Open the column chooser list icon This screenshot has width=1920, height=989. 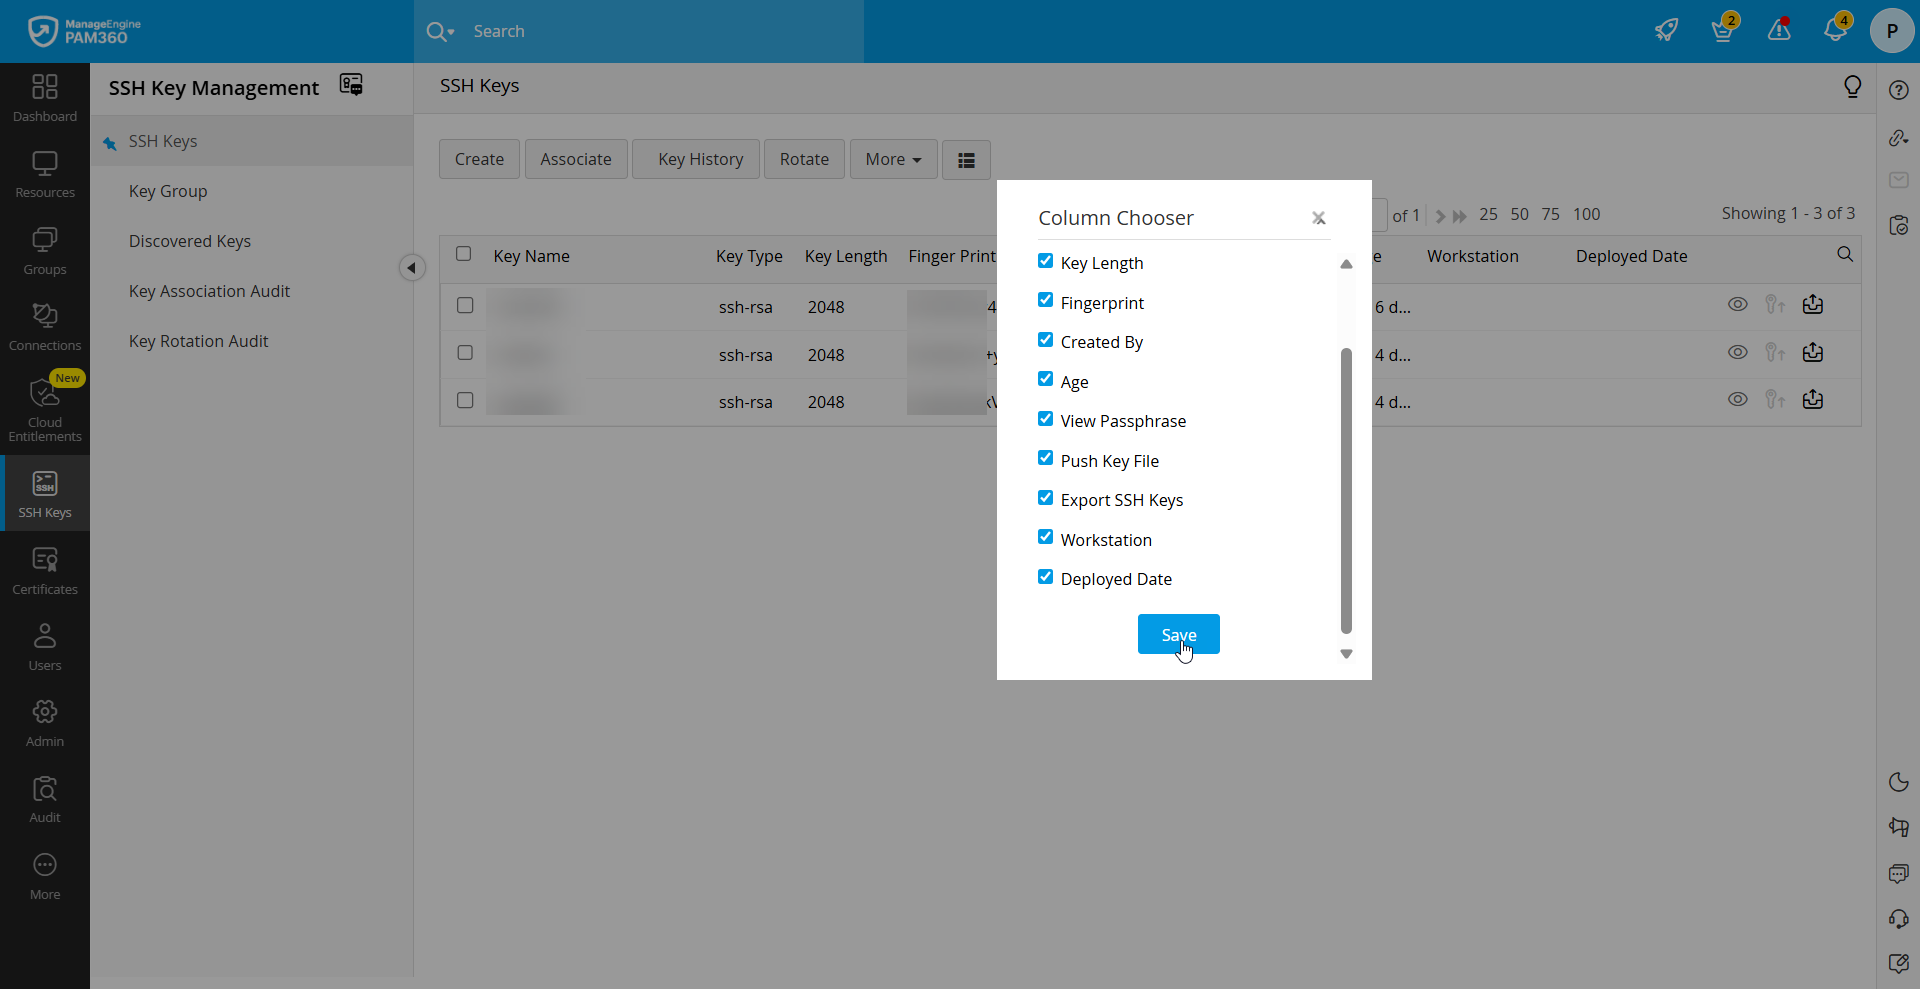click(966, 160)
